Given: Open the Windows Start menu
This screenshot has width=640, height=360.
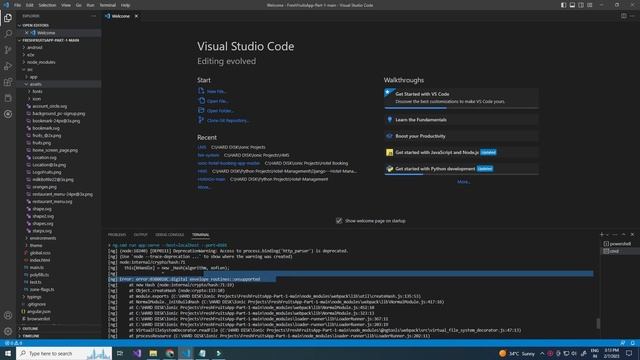Looking at the screenshot, I should click(x=8, y=353).
